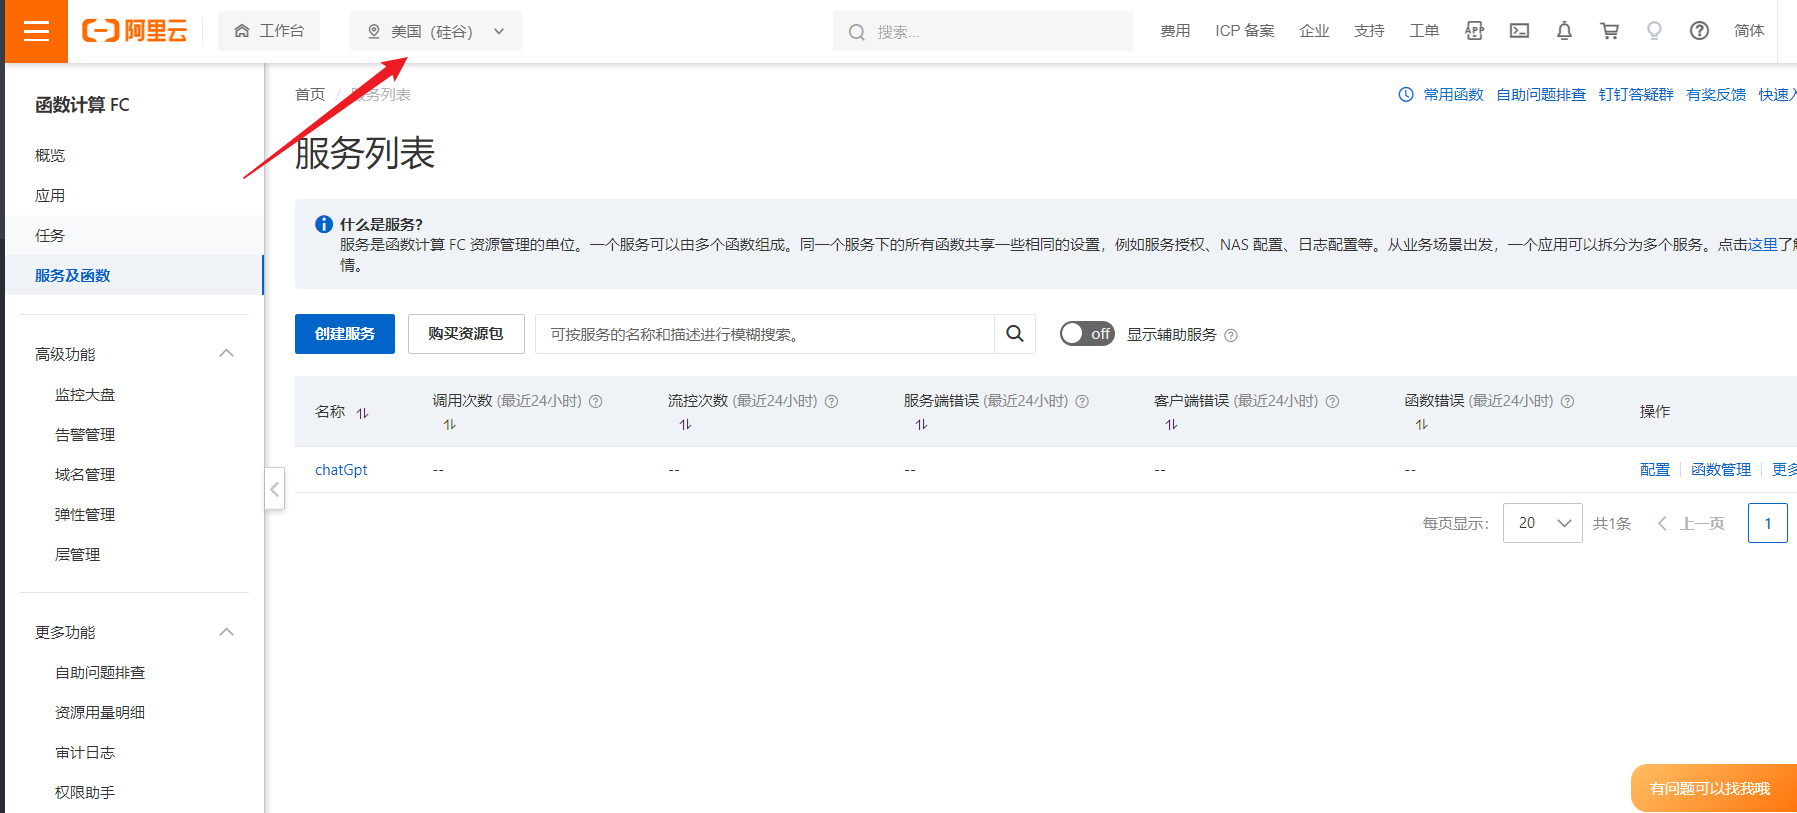Click the 购买资源包 button
This screenshot has height=813, width=1797.
click(466, 334)
